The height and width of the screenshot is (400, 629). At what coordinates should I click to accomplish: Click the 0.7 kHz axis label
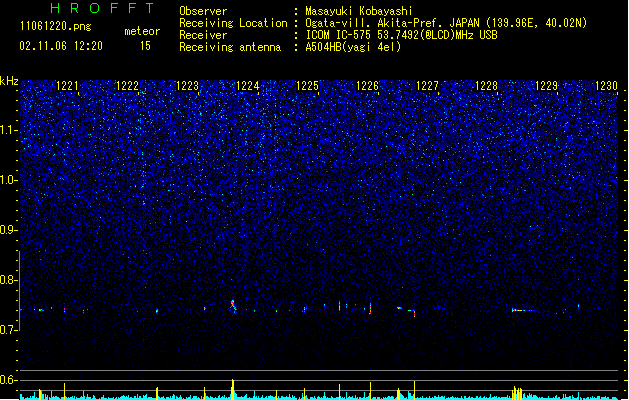tap(8, 330)
